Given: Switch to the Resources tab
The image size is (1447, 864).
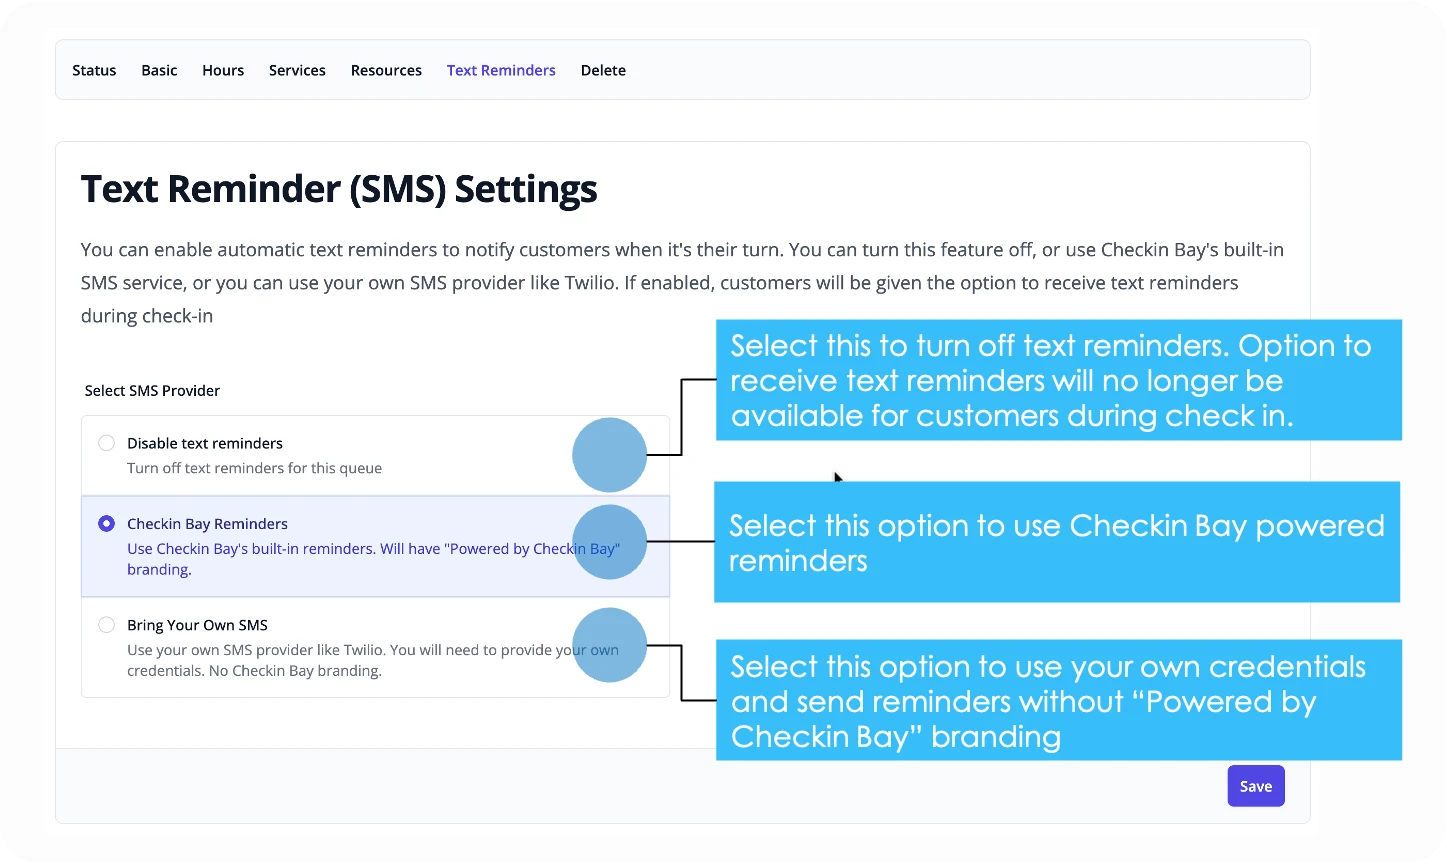Looking at the screenshot, I should point(386,70).
